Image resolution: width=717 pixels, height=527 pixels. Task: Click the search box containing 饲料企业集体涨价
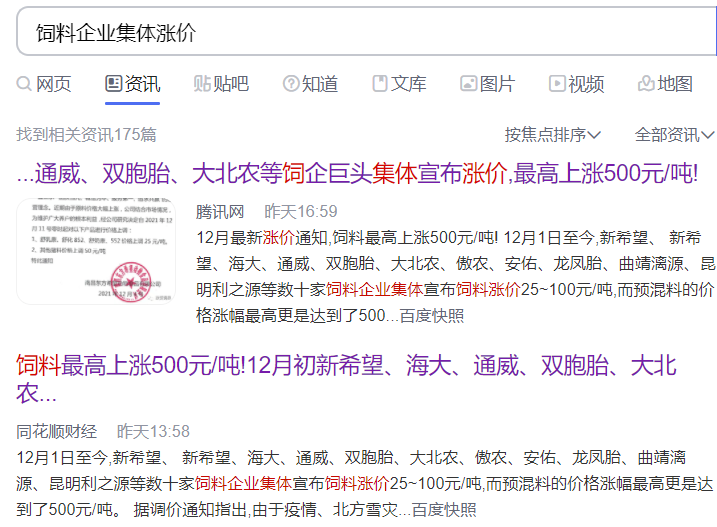366,32
